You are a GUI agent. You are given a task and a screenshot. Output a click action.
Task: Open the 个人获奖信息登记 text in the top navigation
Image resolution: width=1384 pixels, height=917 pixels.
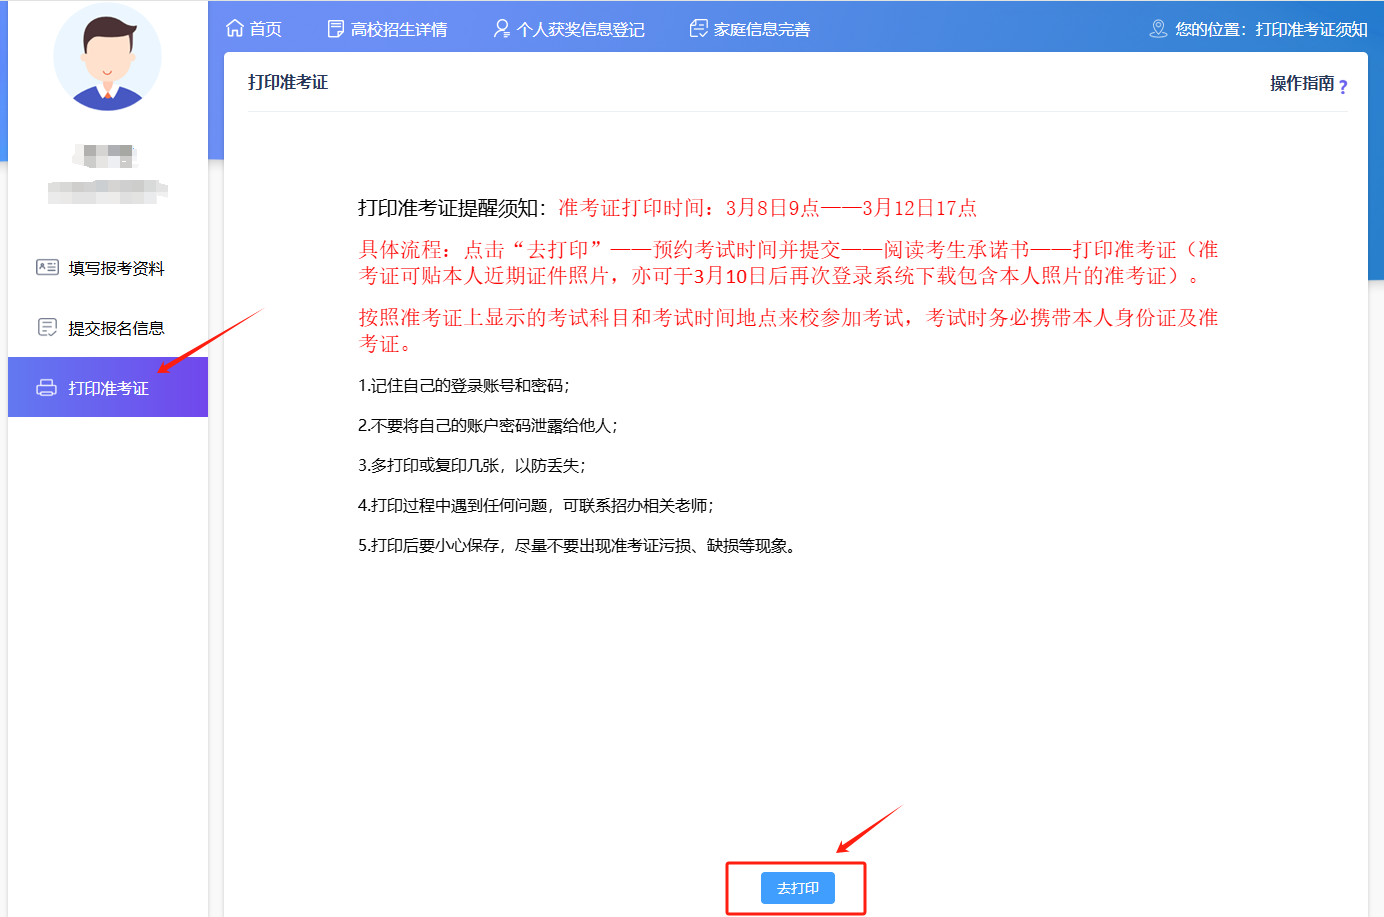[x=580, y=29]
